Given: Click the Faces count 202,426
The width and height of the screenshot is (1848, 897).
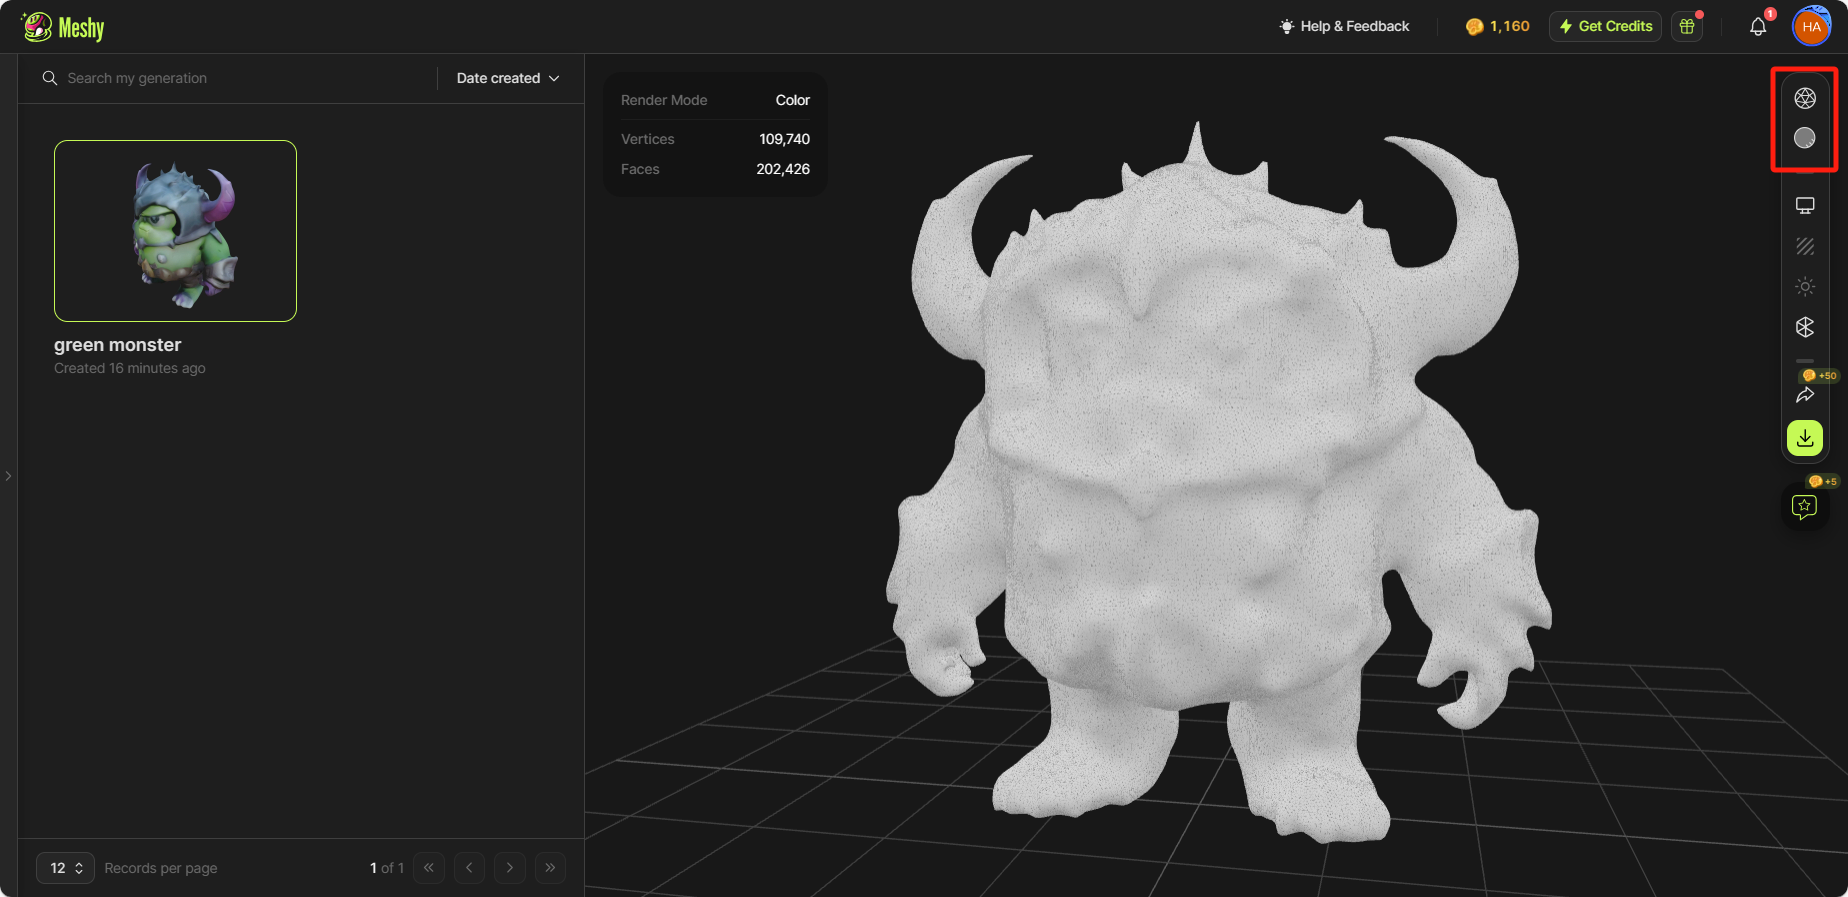Looking at the screenshot, I should point(783,169).
